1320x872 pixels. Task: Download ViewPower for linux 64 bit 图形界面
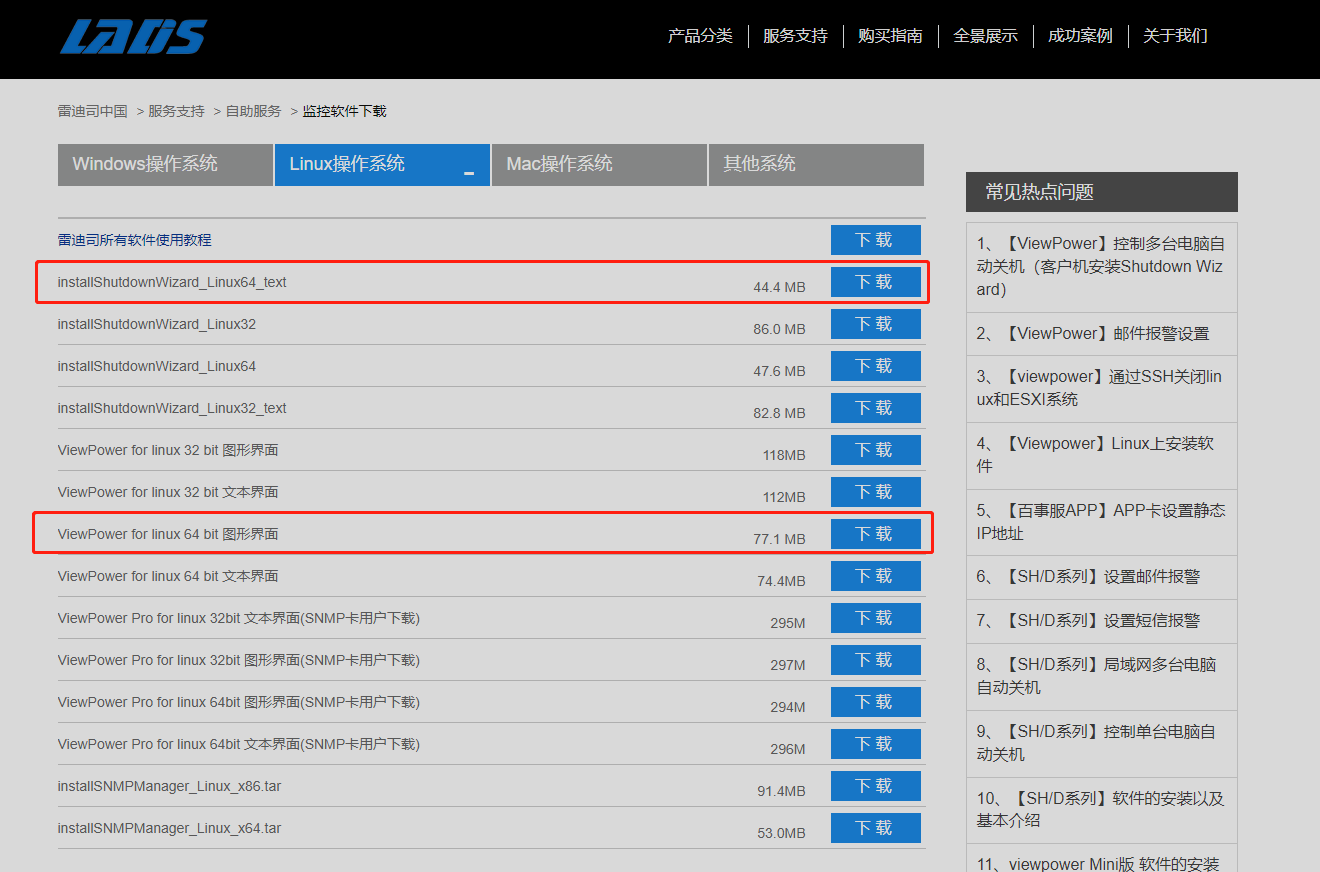pyautogui.click(x=875, y=534)
